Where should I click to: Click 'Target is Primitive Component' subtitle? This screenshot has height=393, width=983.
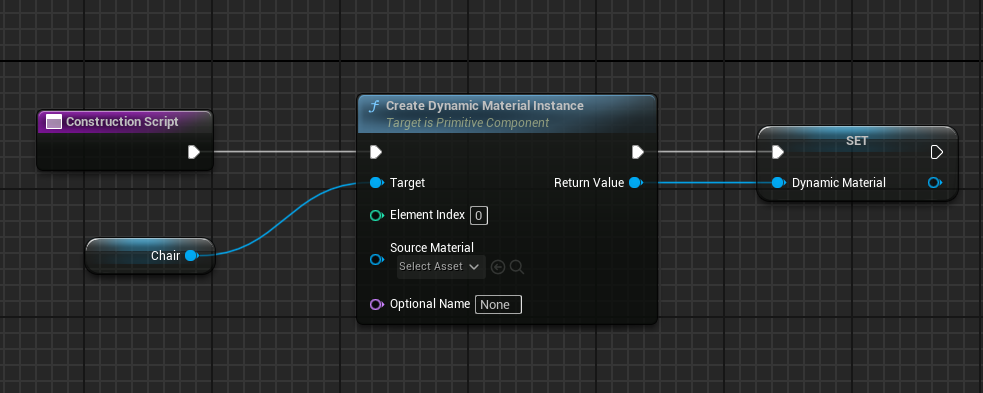pyautogui.click(x=467, y=123)
